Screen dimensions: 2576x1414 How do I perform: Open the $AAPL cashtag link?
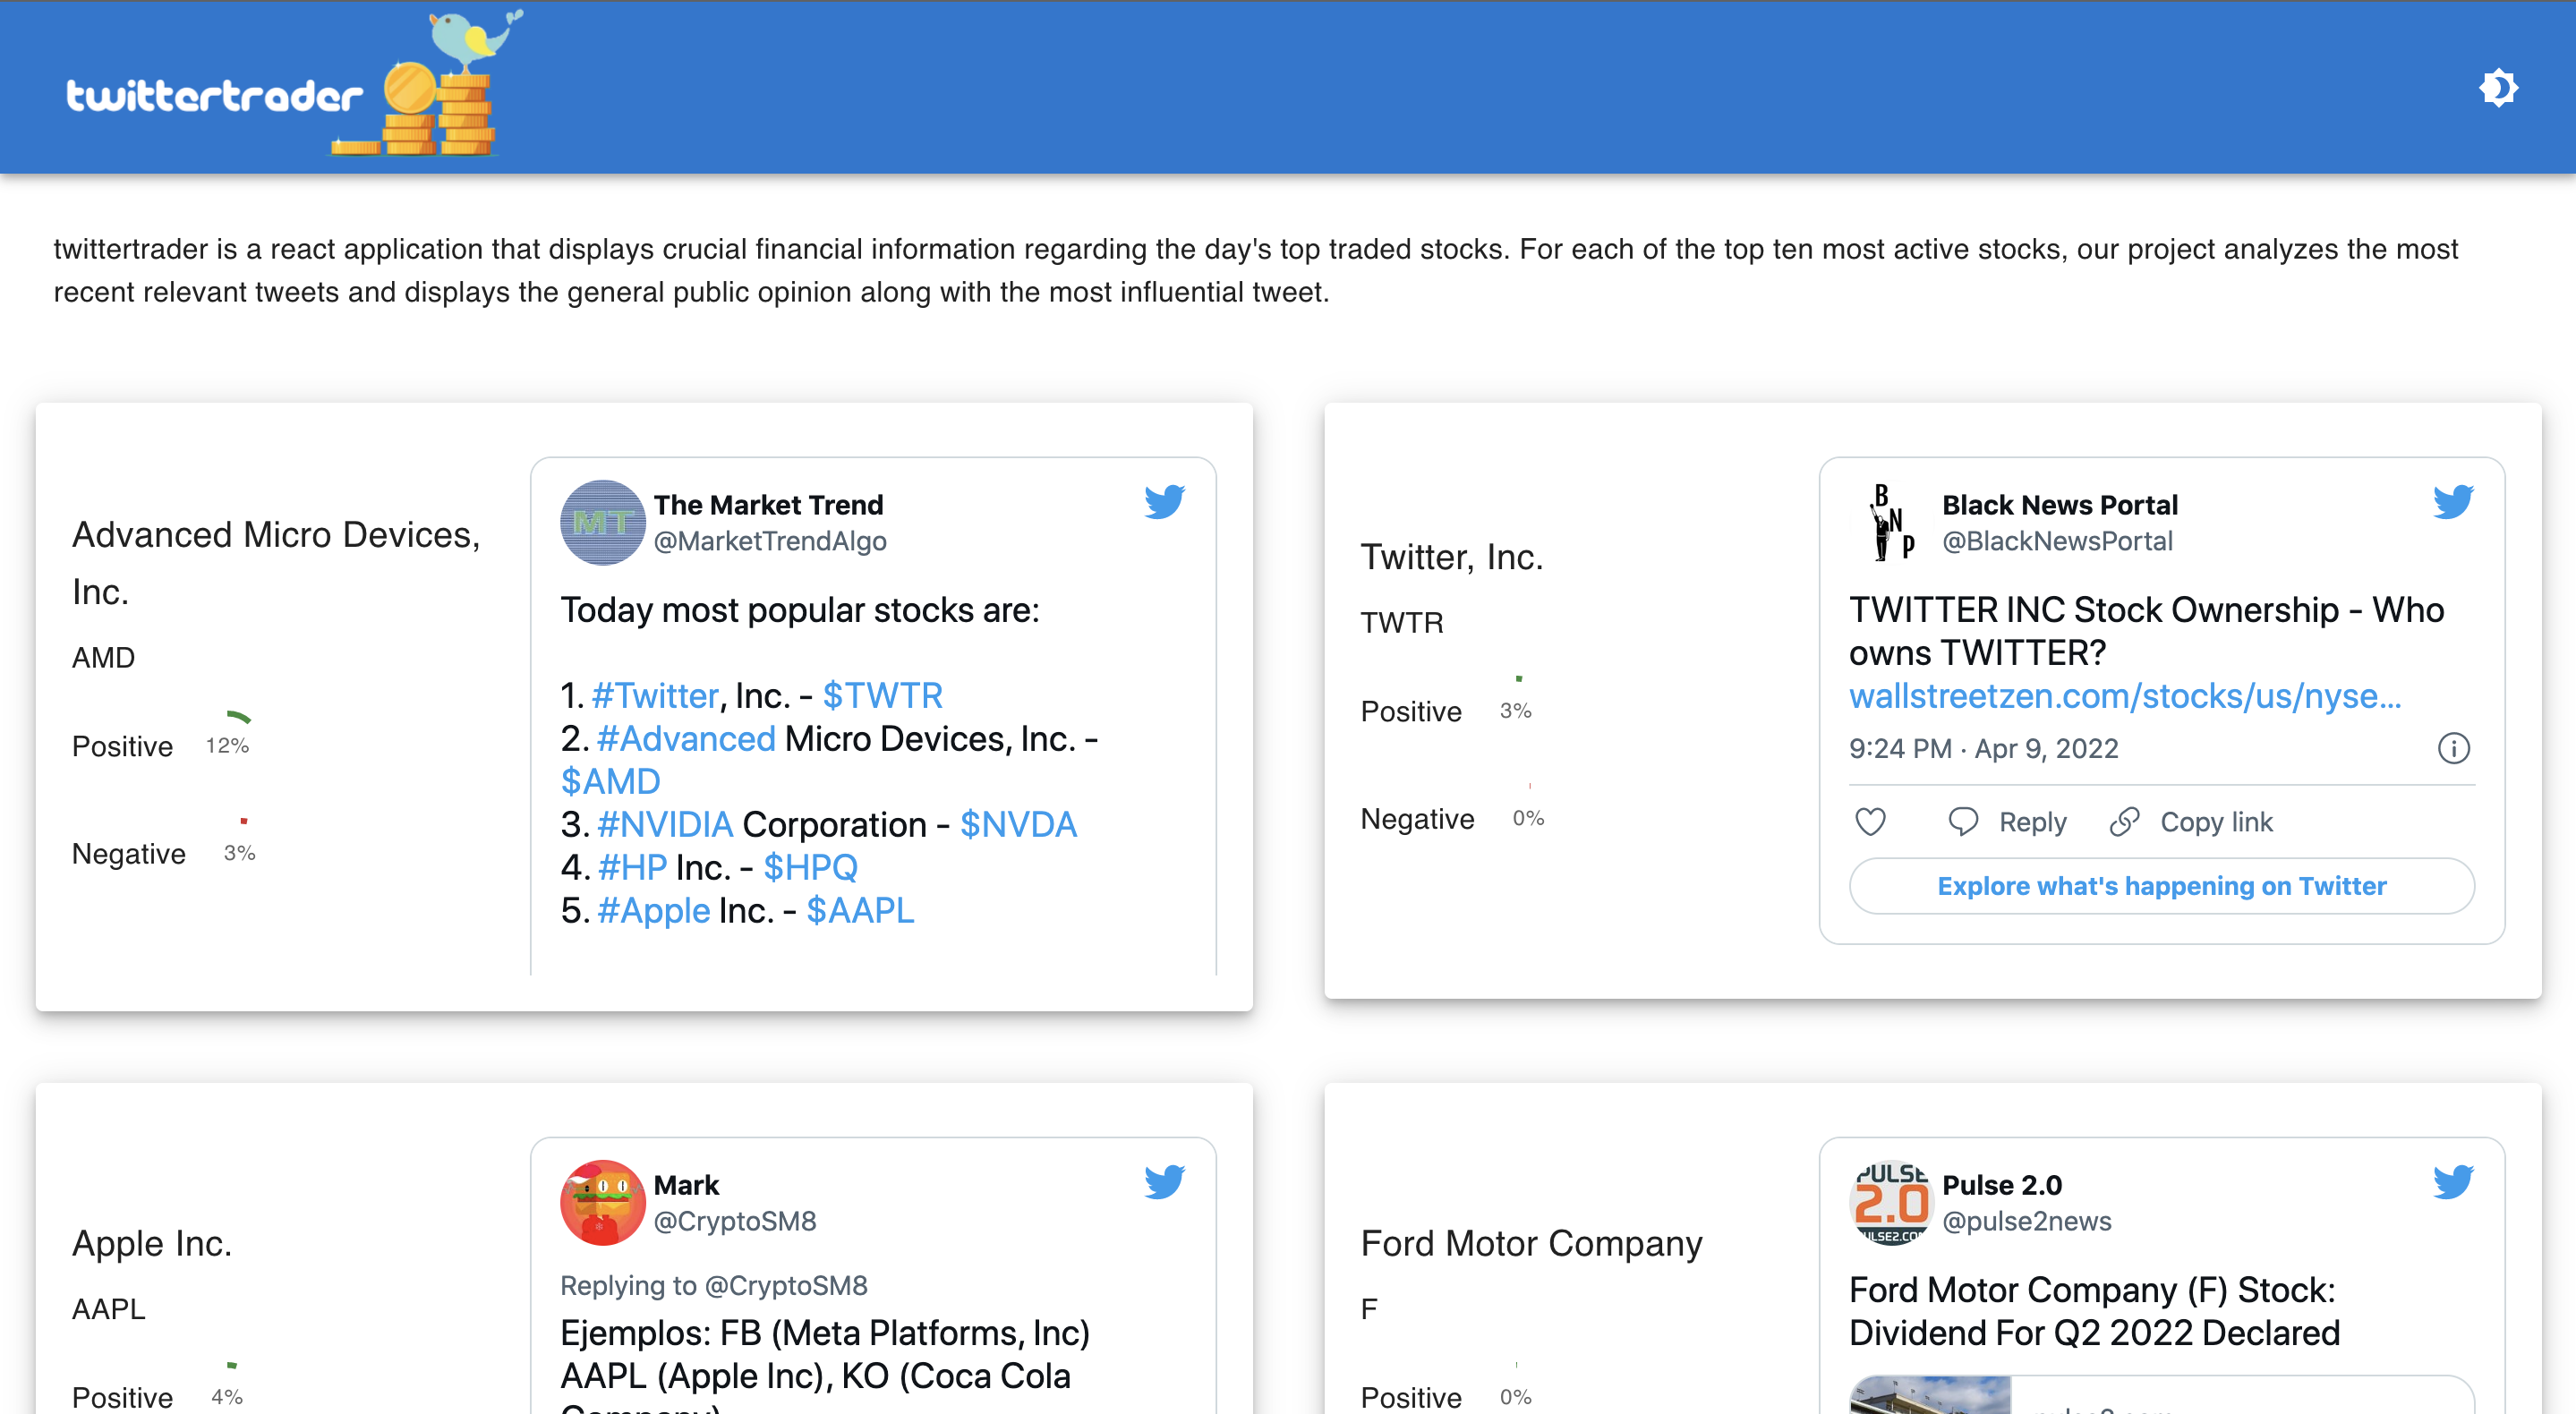pyautogui.click(x=860, y=911)
